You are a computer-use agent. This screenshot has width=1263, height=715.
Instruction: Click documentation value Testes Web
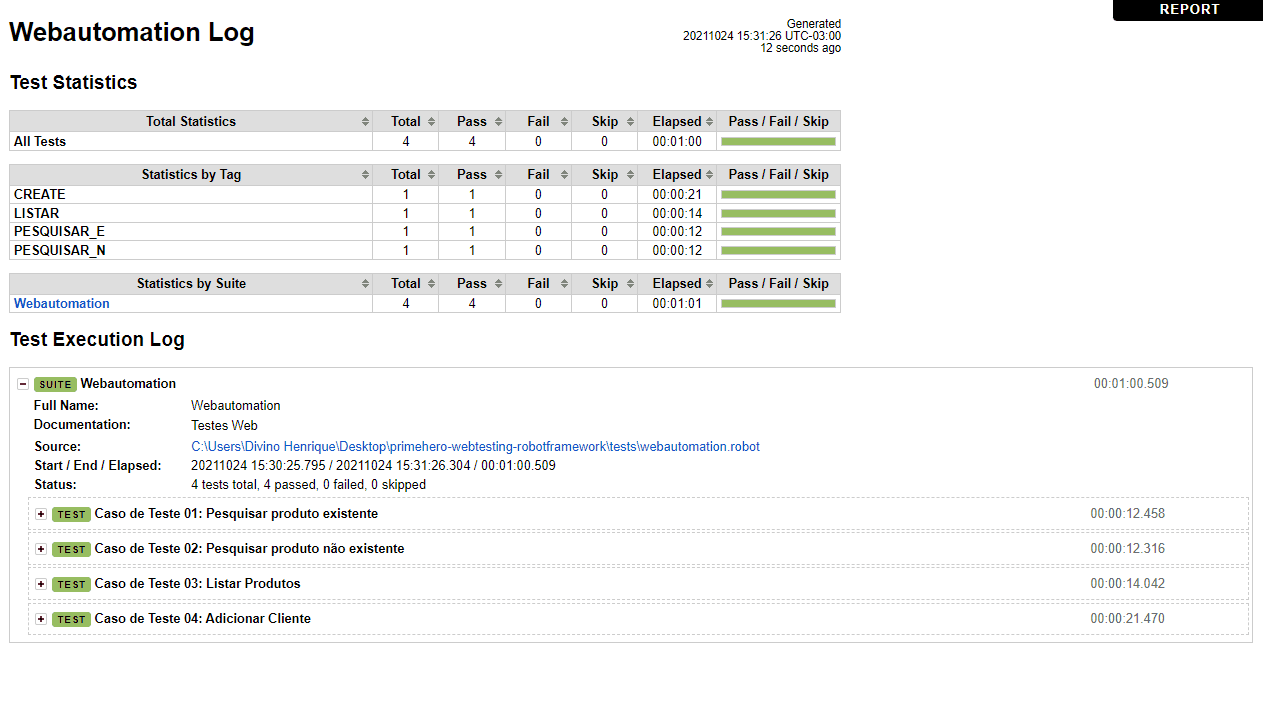coord(224,425)
